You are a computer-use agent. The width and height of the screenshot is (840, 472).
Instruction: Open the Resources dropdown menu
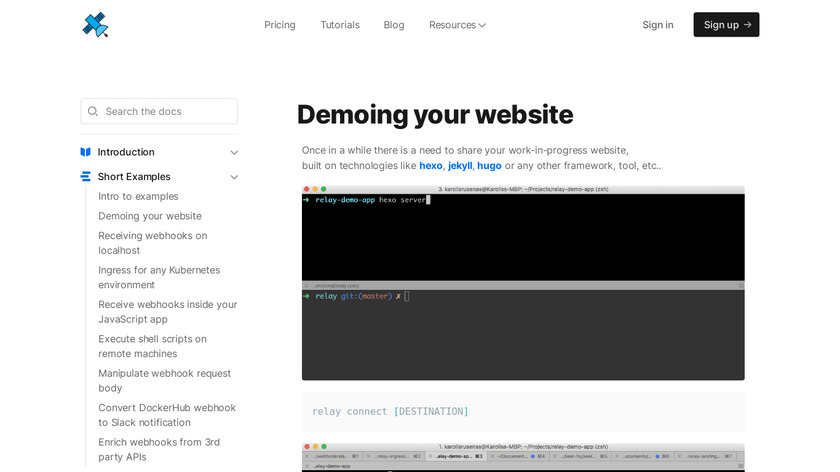(x=457, y=25)
